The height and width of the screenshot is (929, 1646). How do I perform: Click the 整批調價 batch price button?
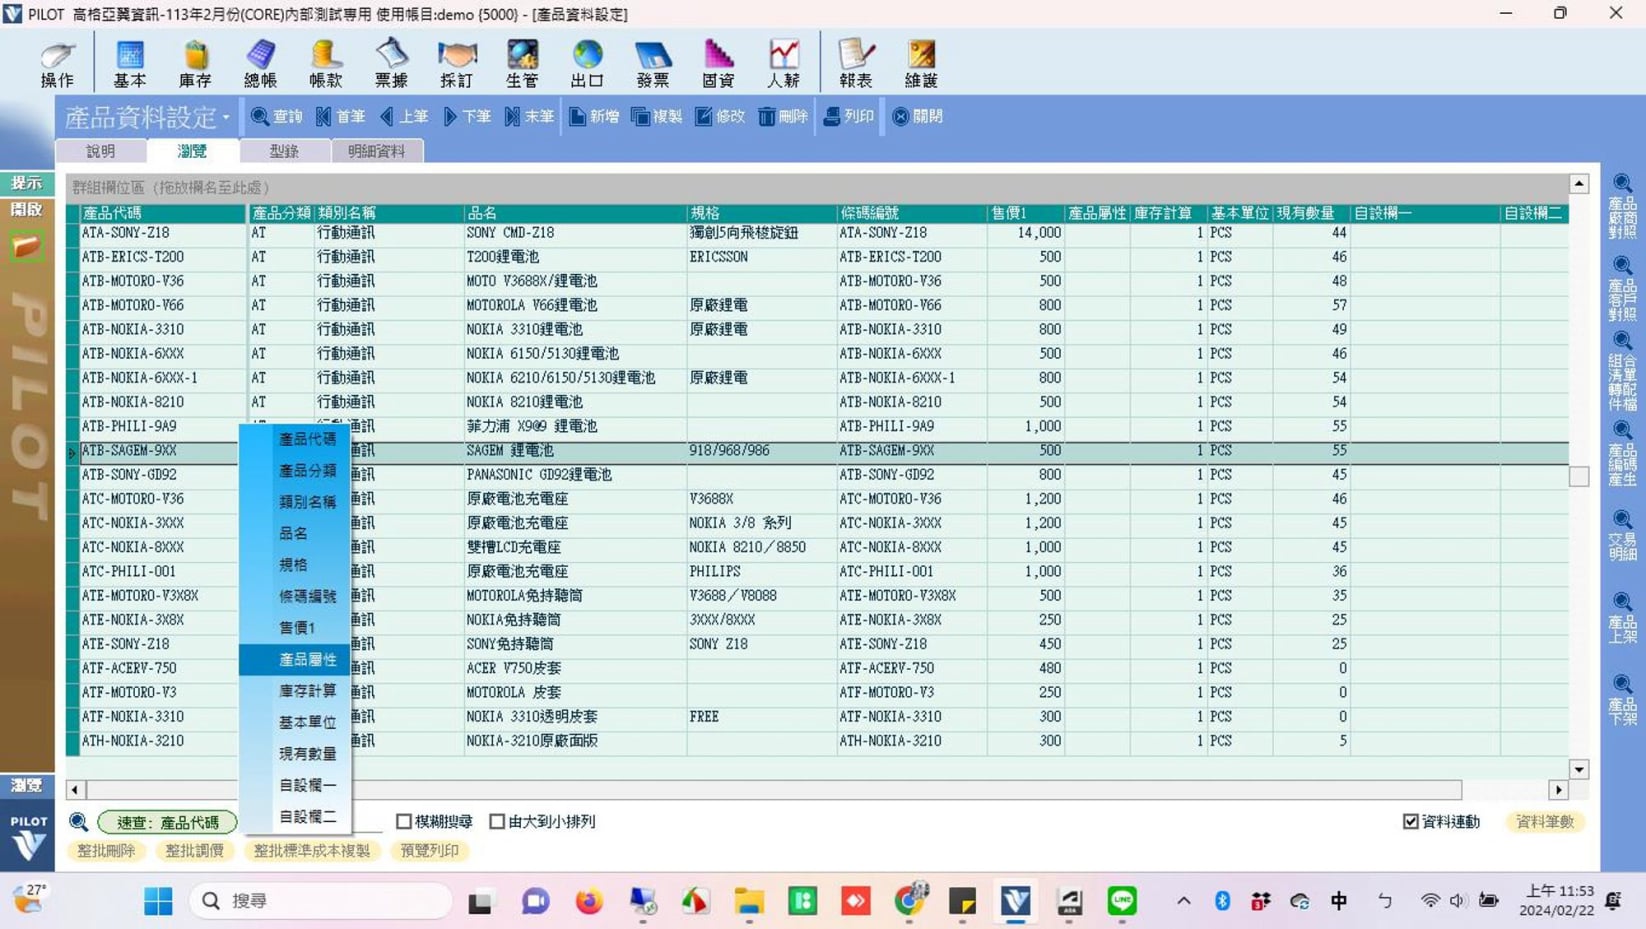[194, 851]
